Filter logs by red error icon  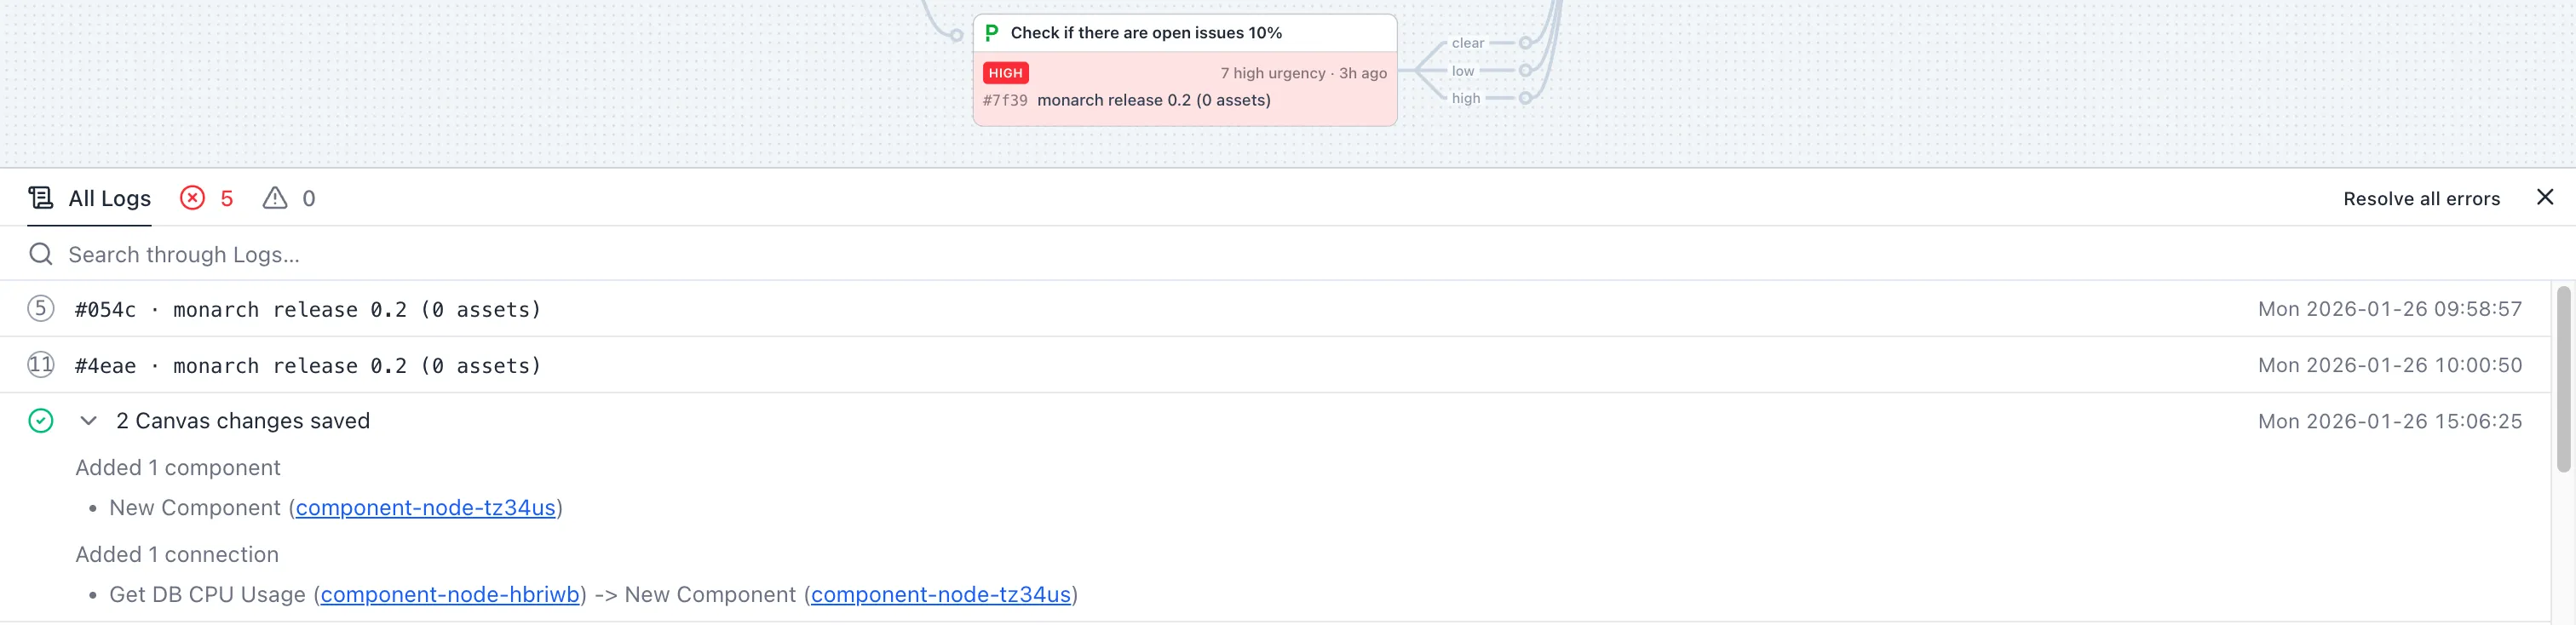click(192, 198)
